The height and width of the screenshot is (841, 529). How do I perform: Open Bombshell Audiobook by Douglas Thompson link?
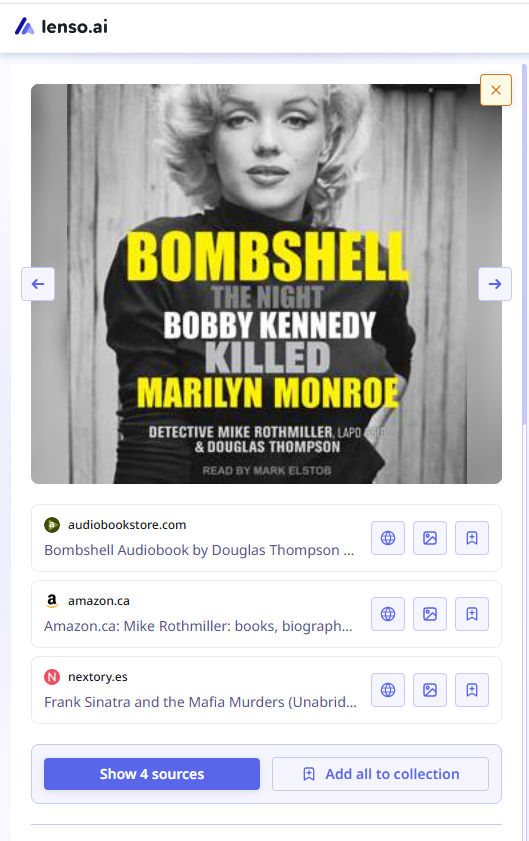click(x=200, y=550)
